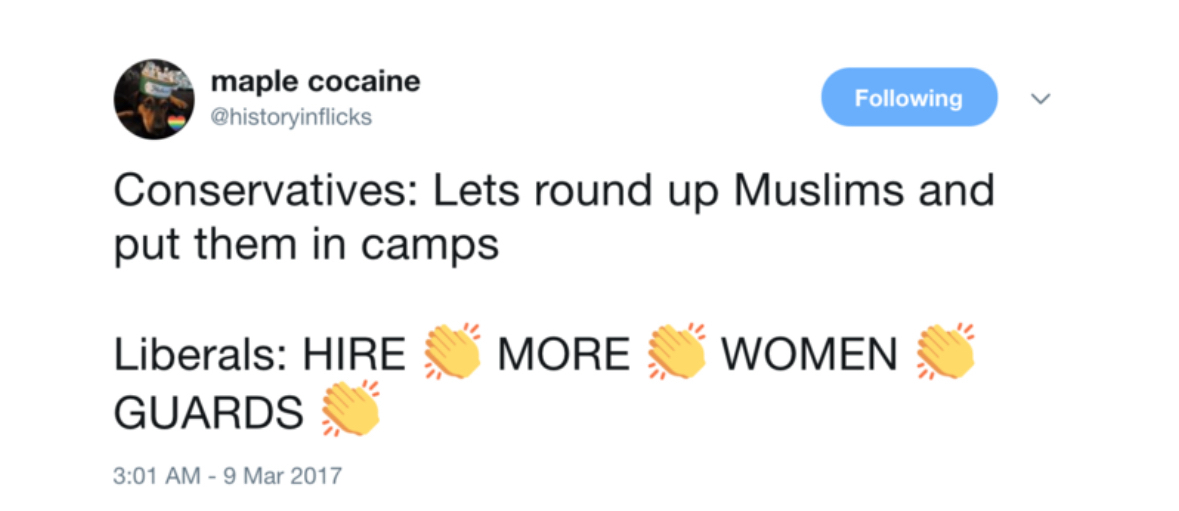This screenshot has width=1179, height=511.
Task: Click the clapping hands emoji after GUARDS
Action: 350,408
